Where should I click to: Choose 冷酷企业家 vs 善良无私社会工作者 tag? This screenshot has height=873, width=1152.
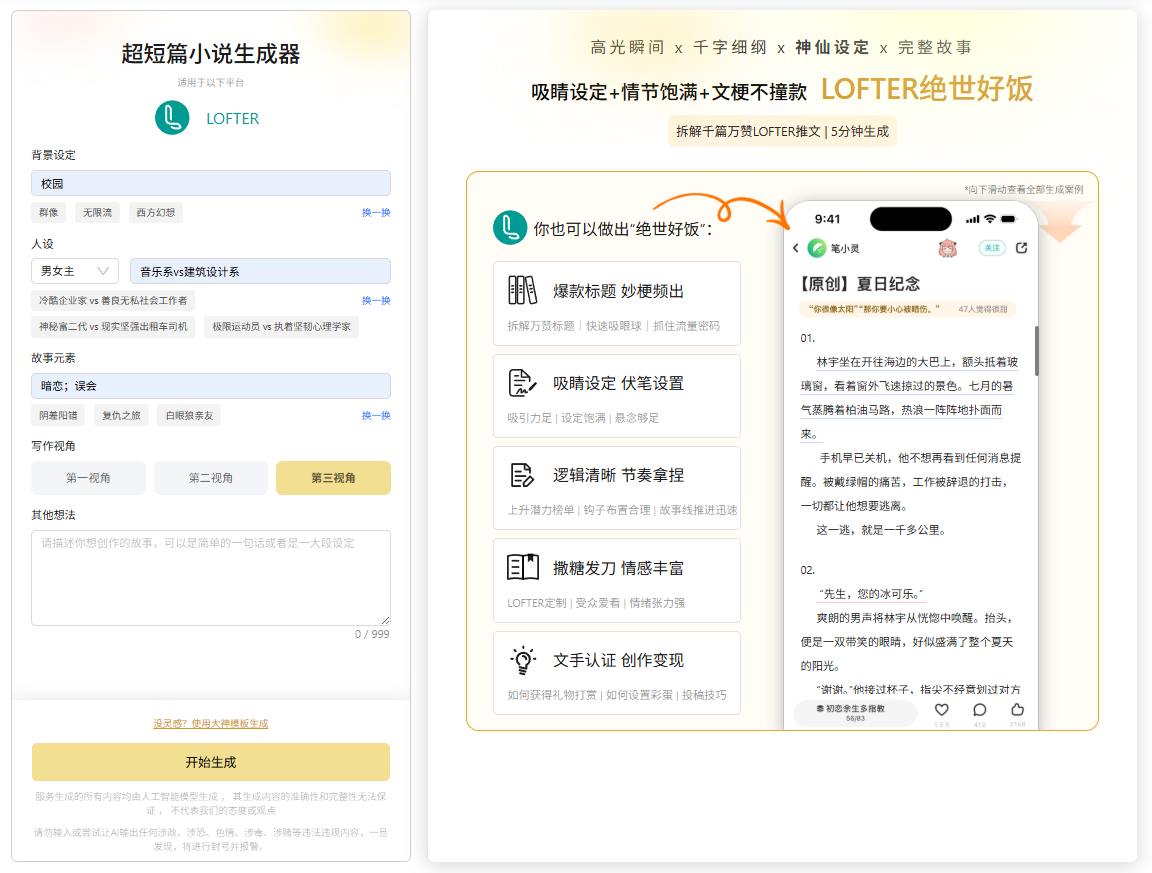[113, 301]
